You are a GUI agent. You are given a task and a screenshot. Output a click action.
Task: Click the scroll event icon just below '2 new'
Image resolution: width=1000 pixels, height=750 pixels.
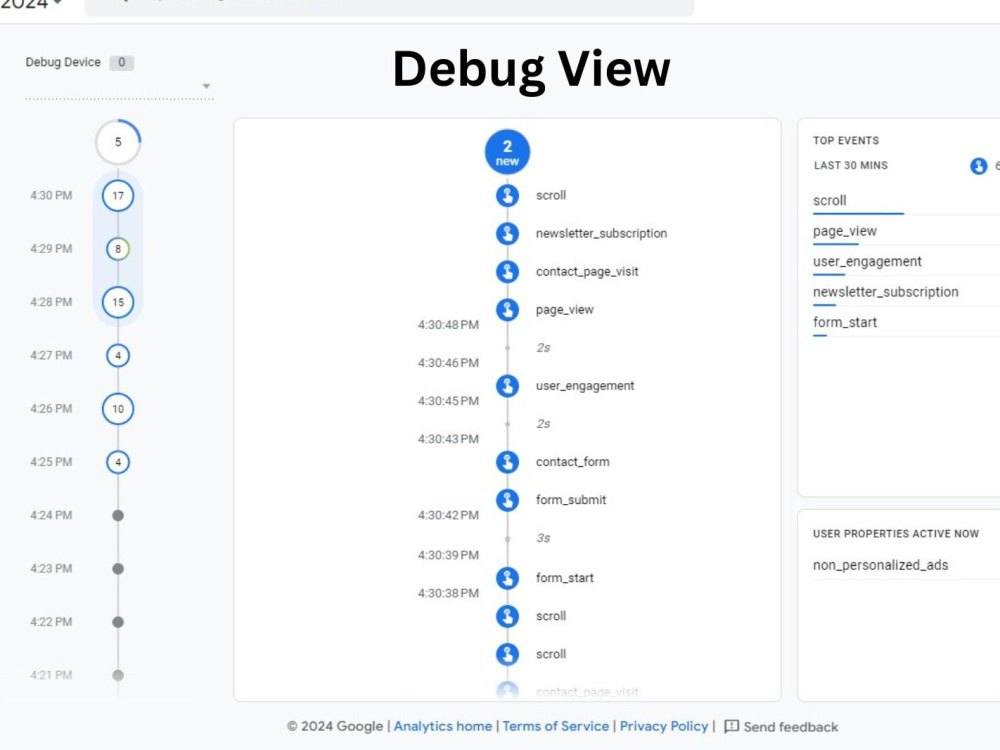pos(508,195)
